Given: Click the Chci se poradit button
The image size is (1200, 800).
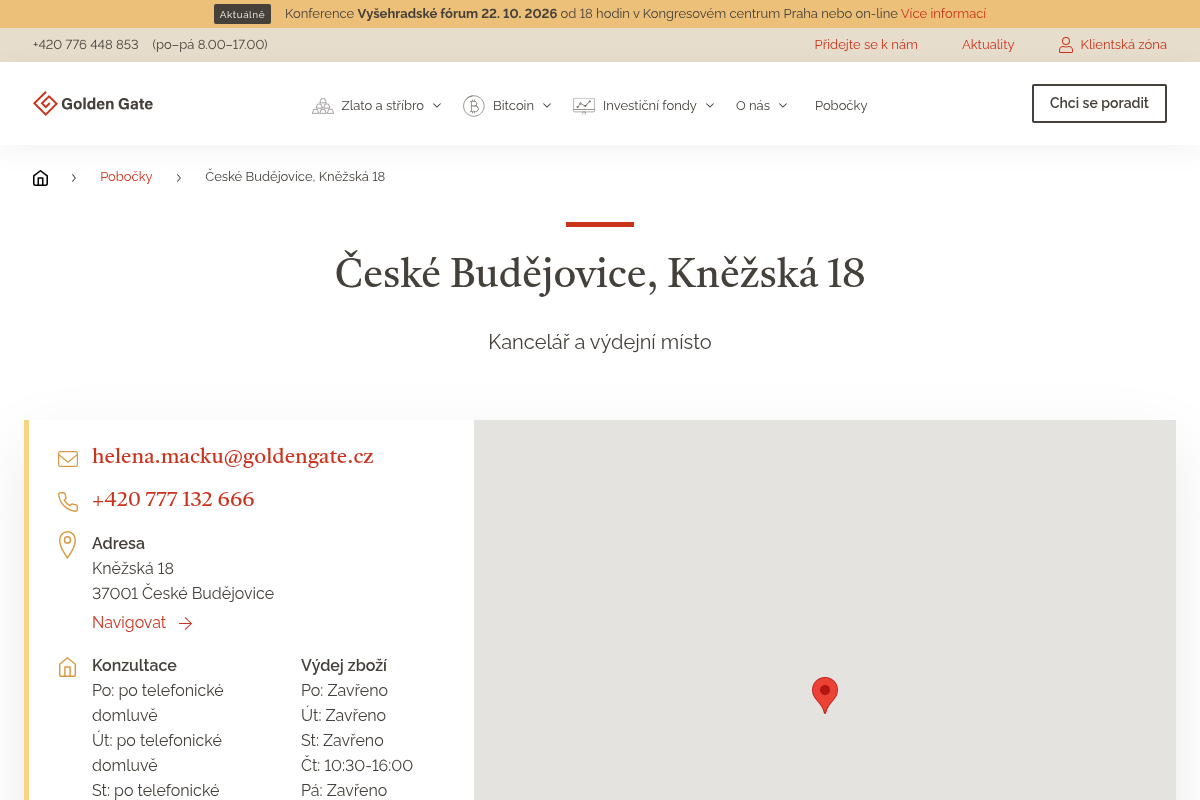Looking at the screenshot, I should pyautogui.click(x=1099, y=103).
